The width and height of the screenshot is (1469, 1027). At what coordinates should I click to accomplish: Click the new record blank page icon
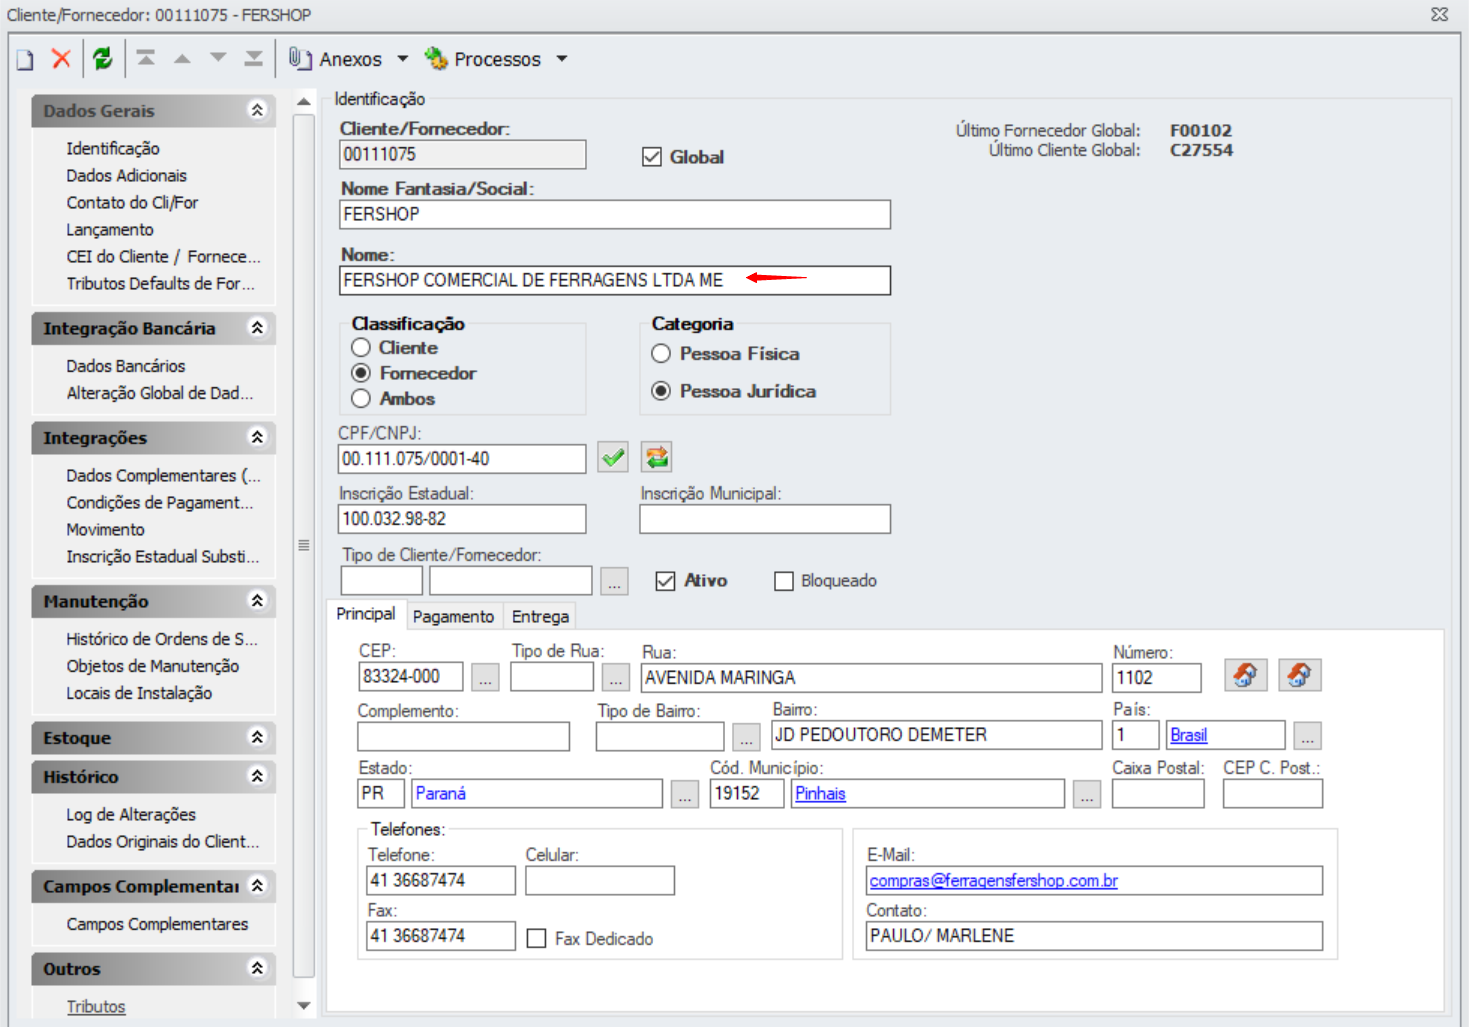25,60
